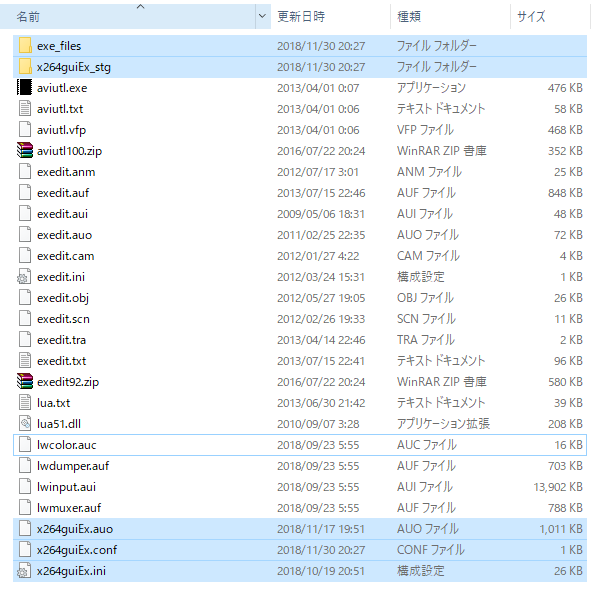Click the exe_files folder icon
The height and width of the screenshot is (589, 610).
point(25,46)
